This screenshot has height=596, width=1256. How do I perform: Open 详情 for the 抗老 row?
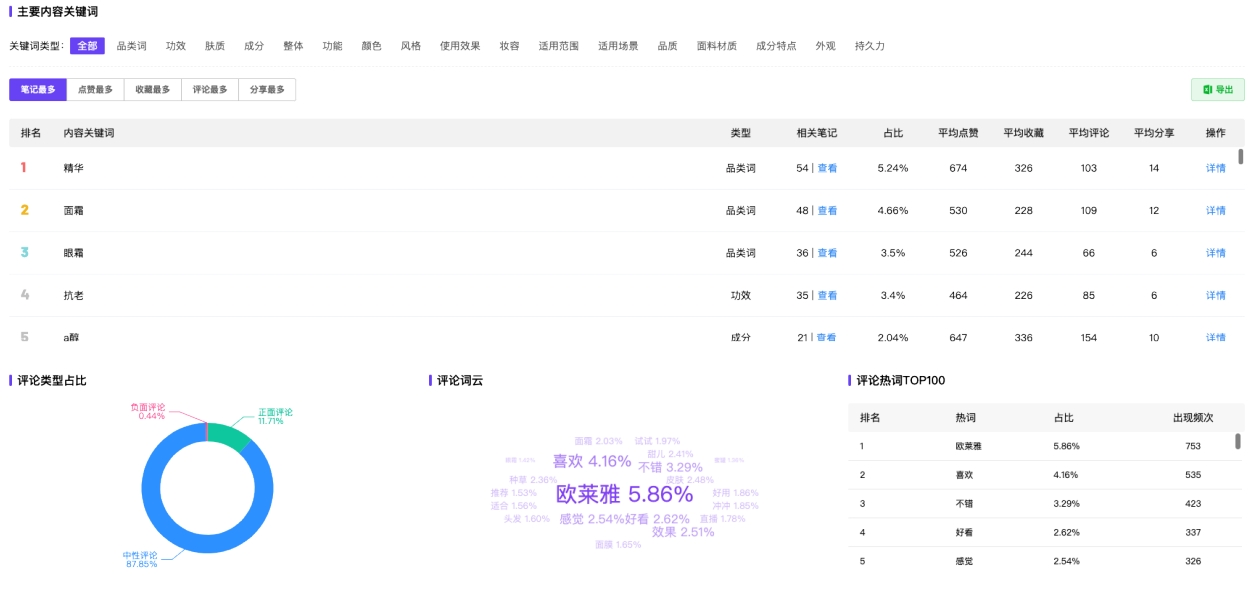1215,296
